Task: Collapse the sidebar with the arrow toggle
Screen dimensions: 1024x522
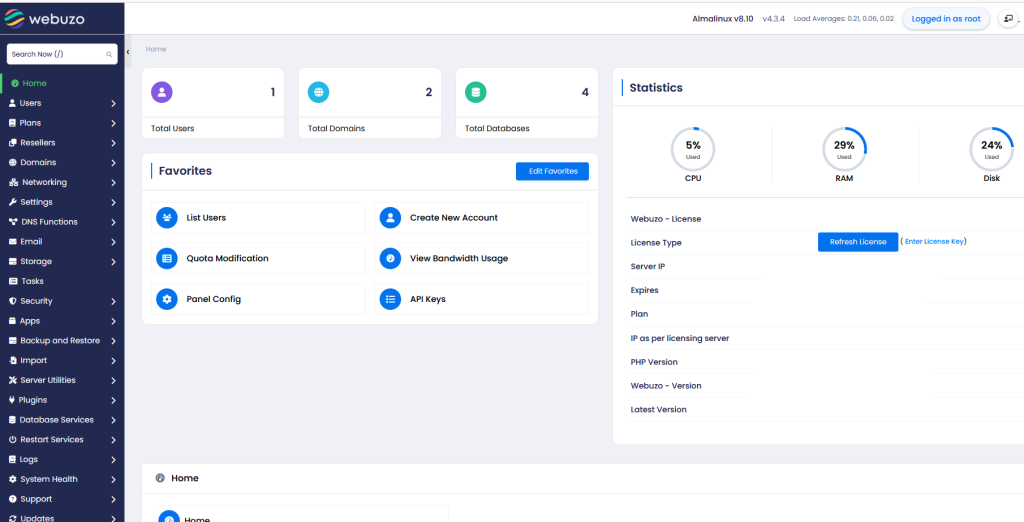Action: (x=128, y=52)
